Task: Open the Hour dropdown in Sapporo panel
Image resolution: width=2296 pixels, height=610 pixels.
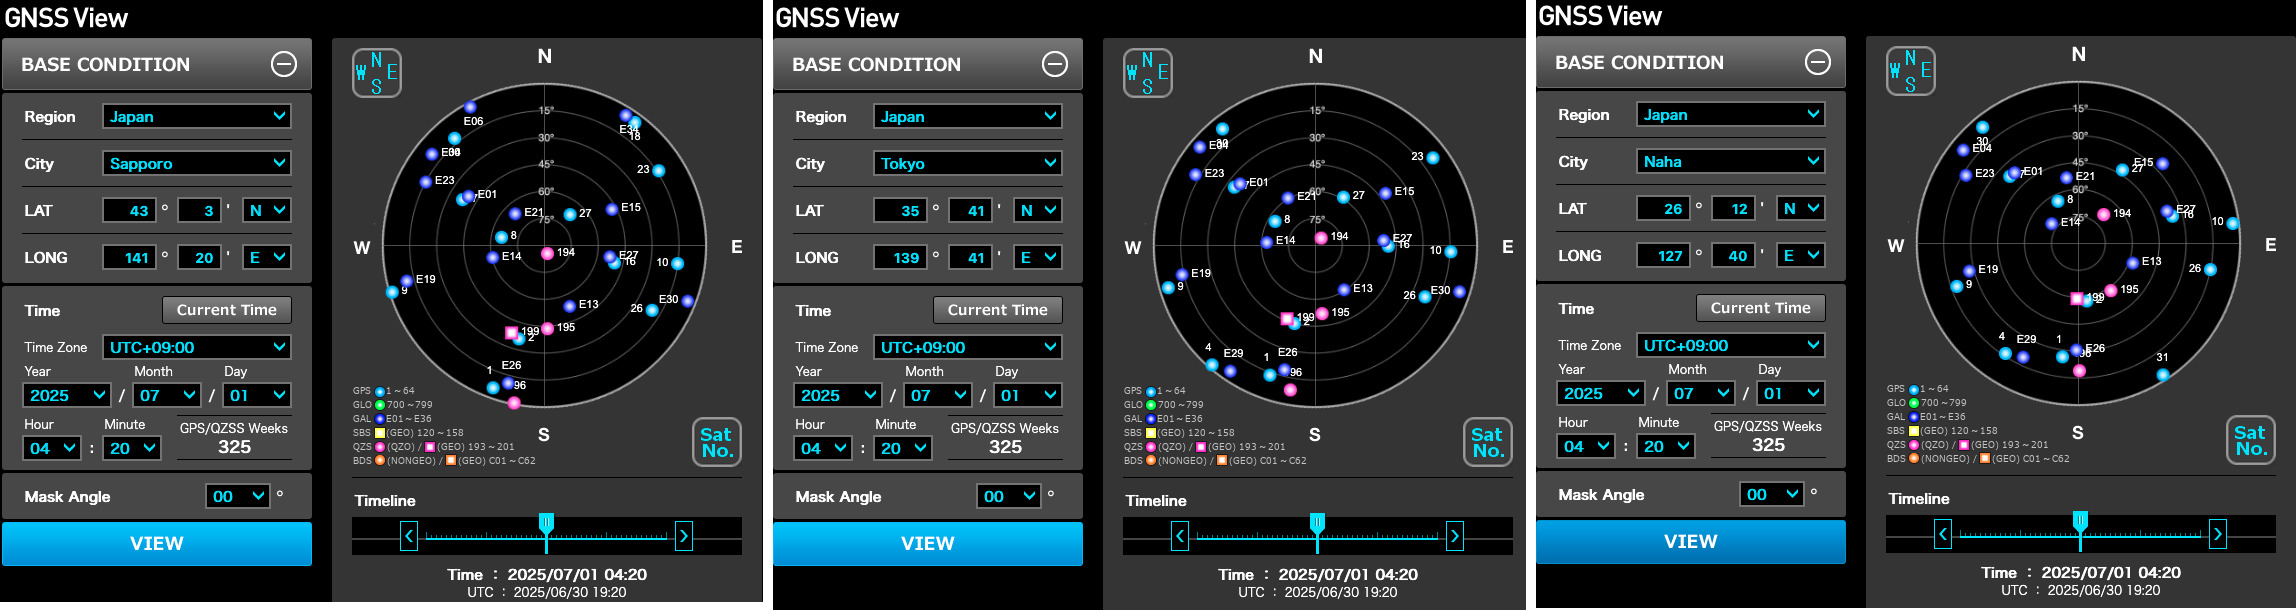Action: [x=52, y=448]
